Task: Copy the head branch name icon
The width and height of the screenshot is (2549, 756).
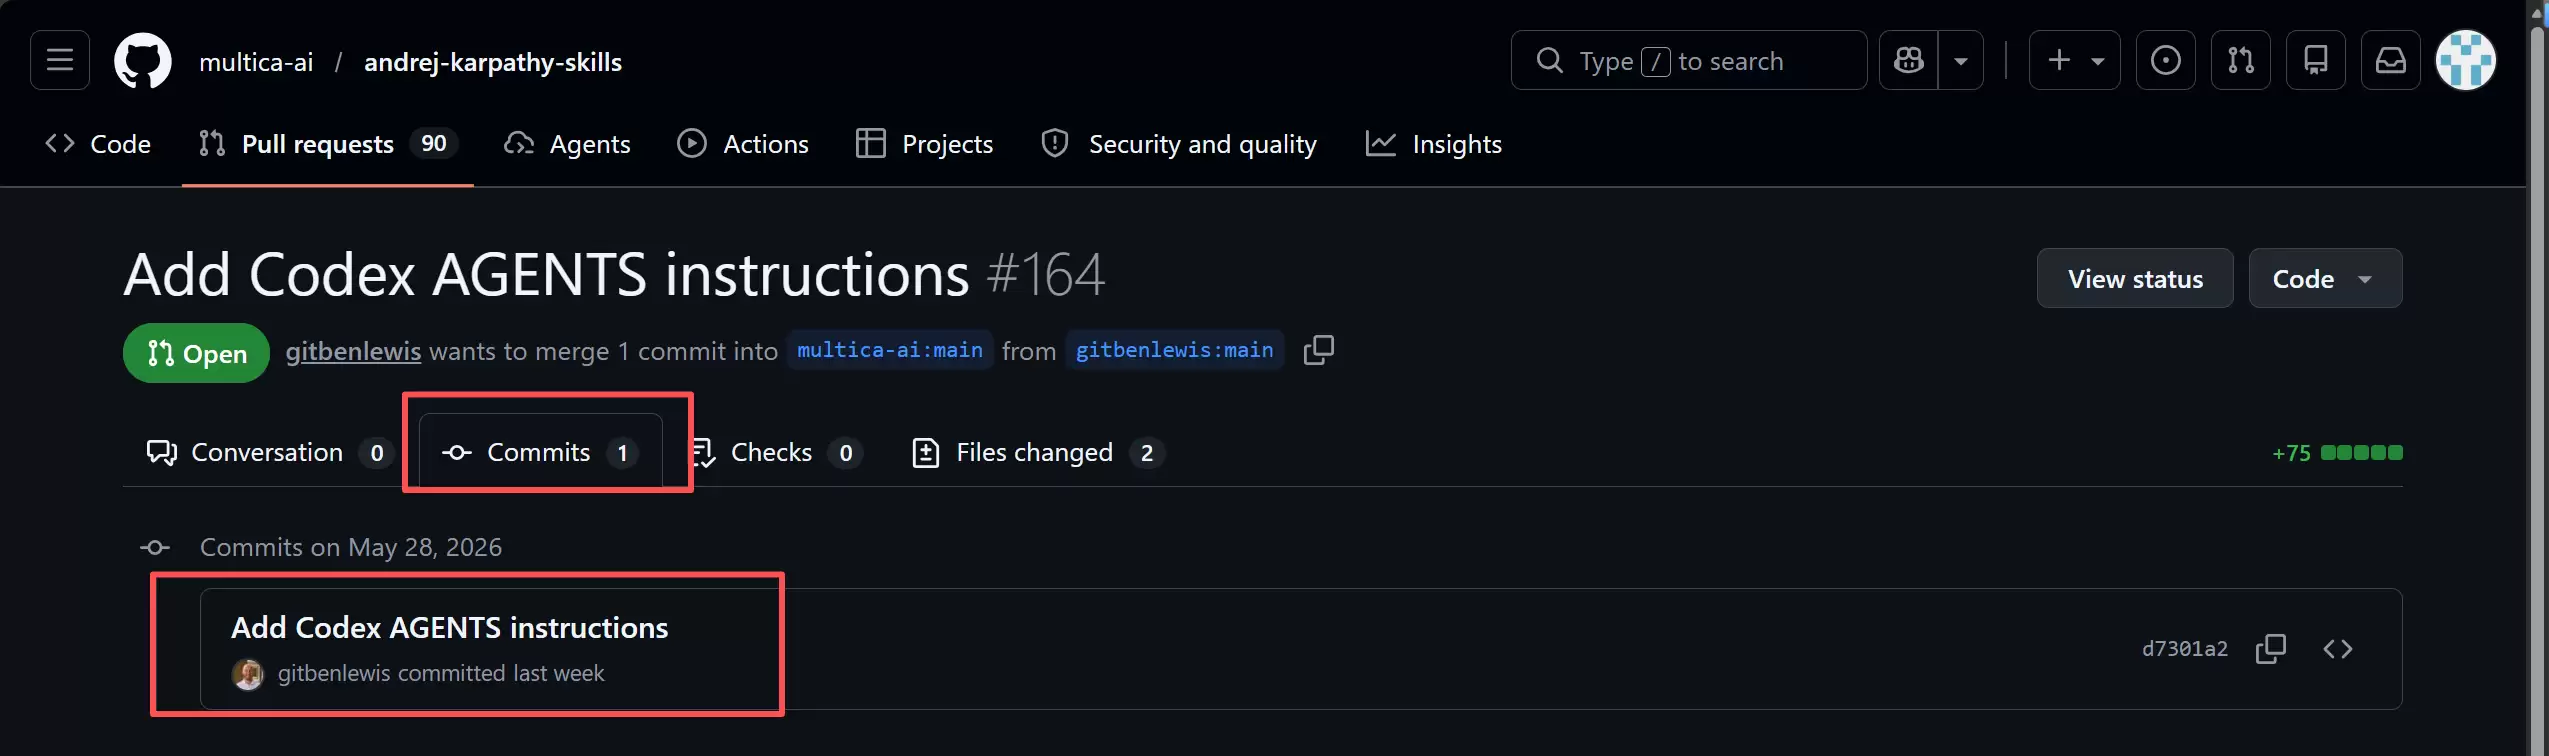Action: point(1319,350)
